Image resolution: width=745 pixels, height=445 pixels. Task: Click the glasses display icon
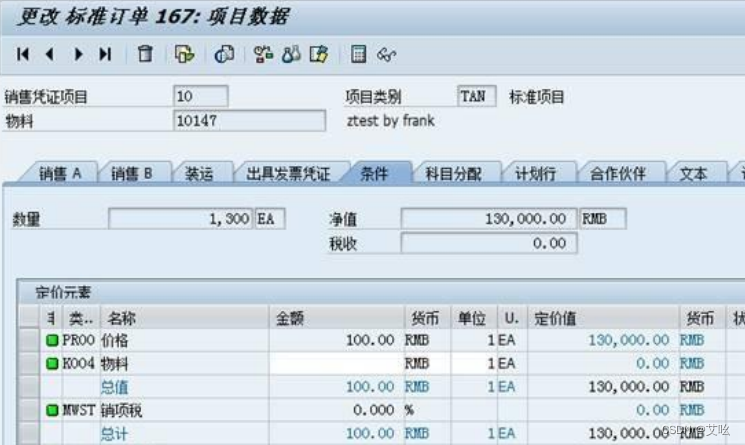(x=386, y=55)
